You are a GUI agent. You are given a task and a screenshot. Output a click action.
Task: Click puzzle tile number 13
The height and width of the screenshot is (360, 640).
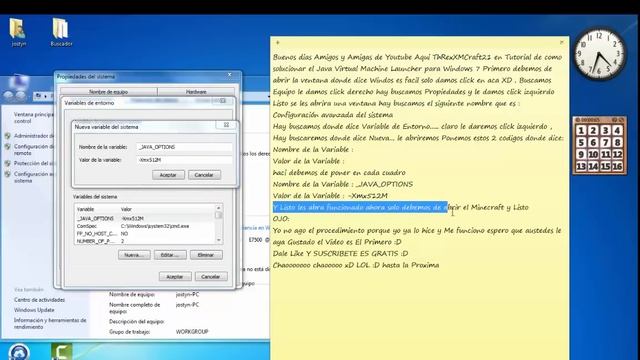click(x=581, y=166)
